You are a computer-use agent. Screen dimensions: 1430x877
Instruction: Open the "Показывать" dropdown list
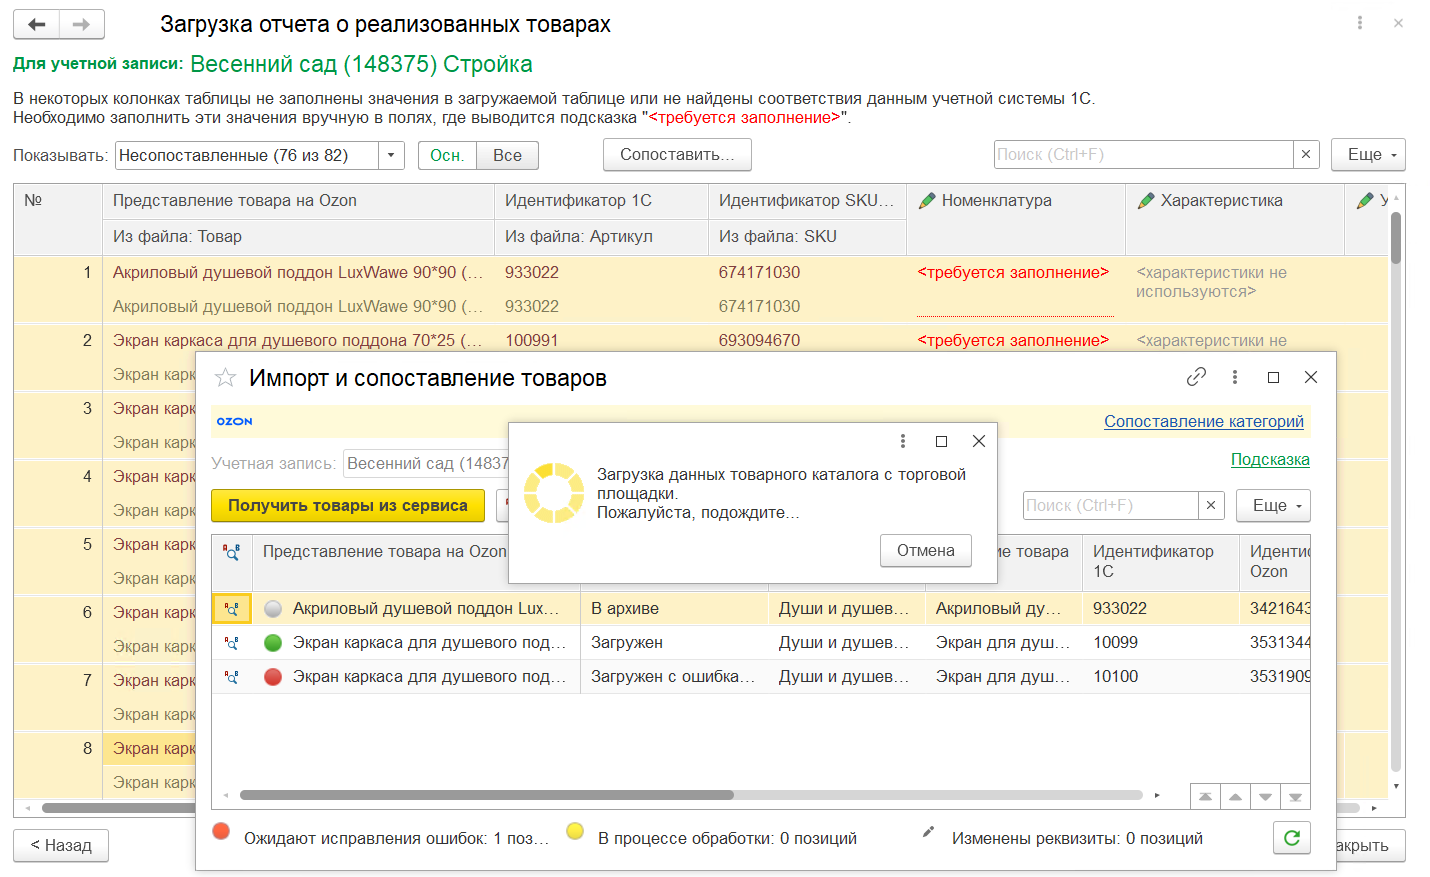[391, 156]
